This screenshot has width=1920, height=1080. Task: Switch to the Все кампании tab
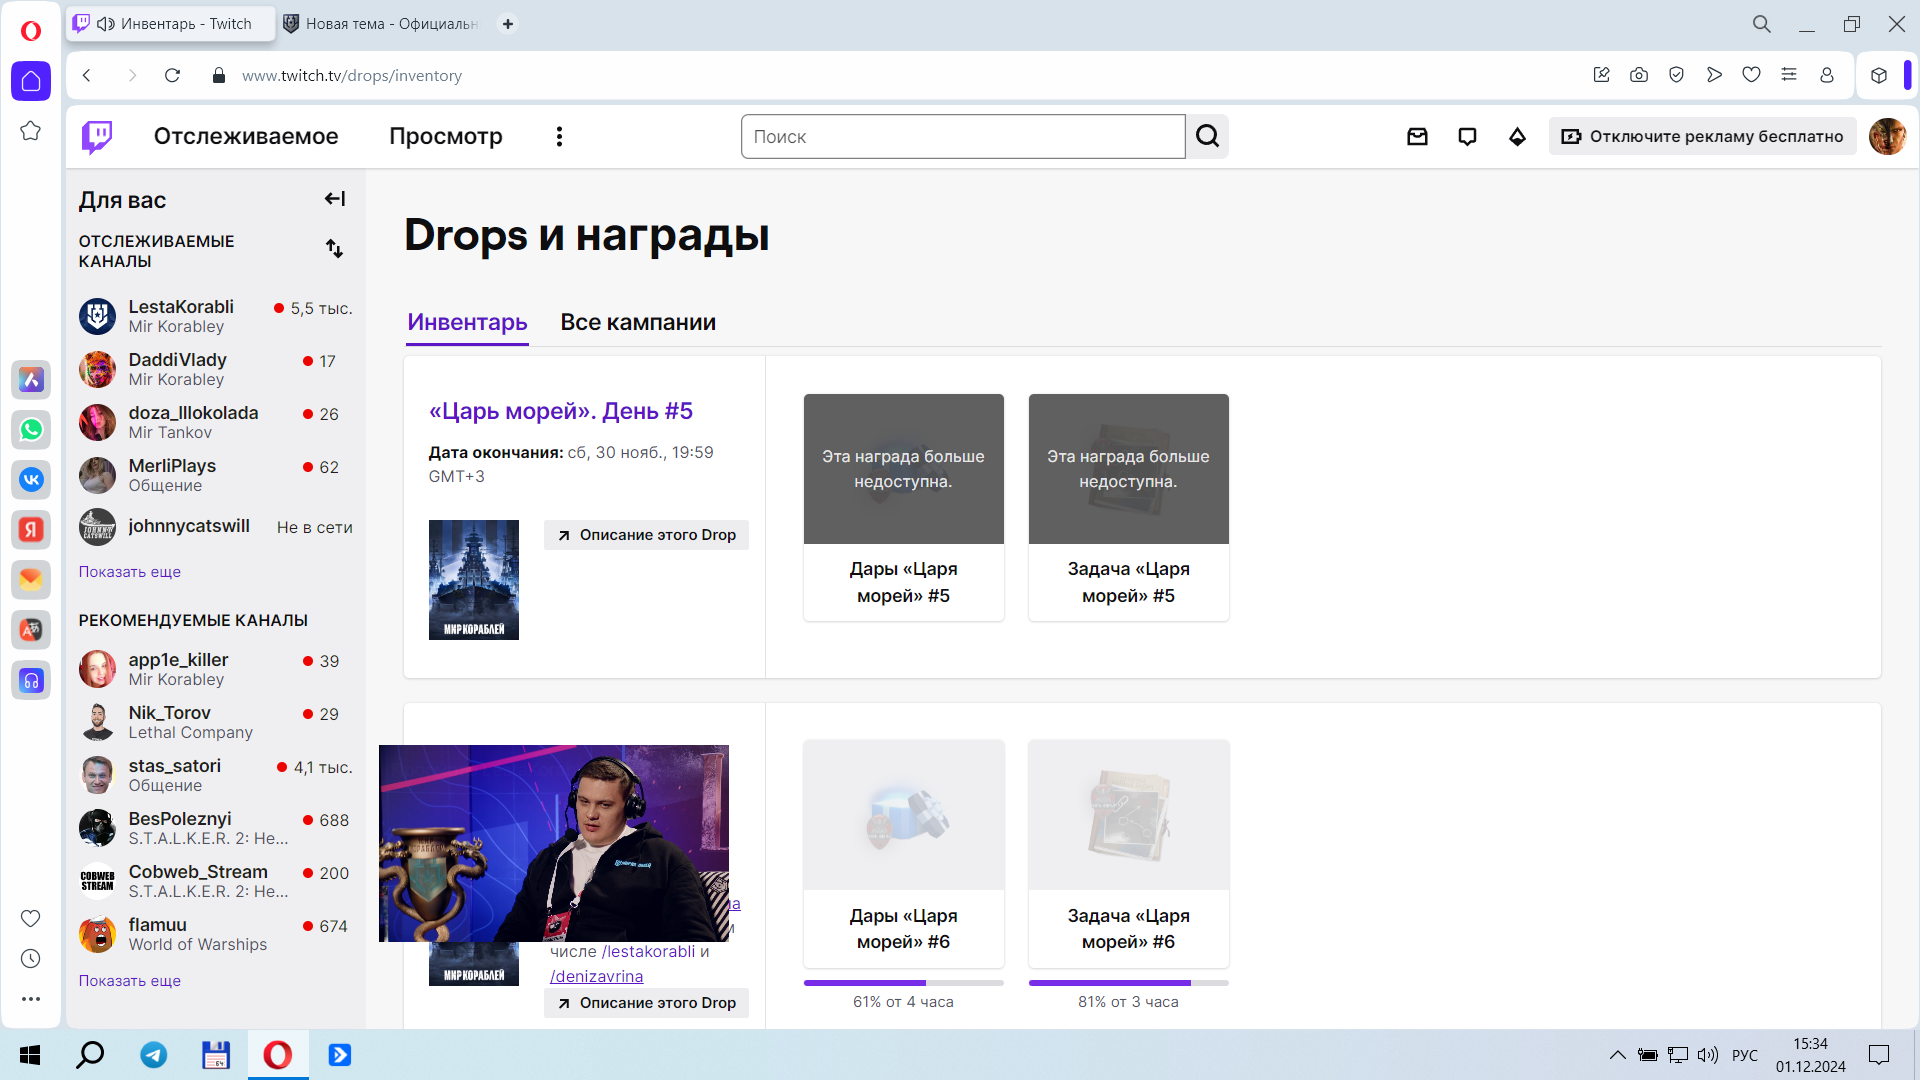638,322
